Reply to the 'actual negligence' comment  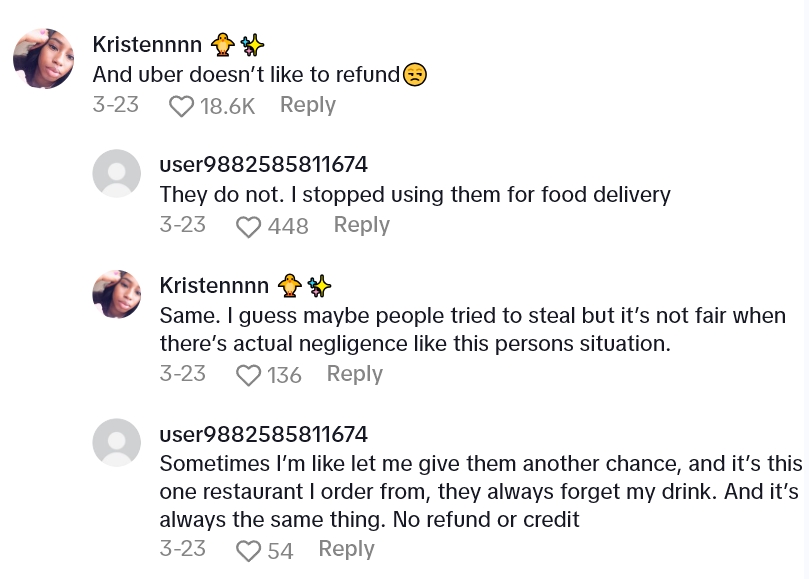click(x=354, y=374)
